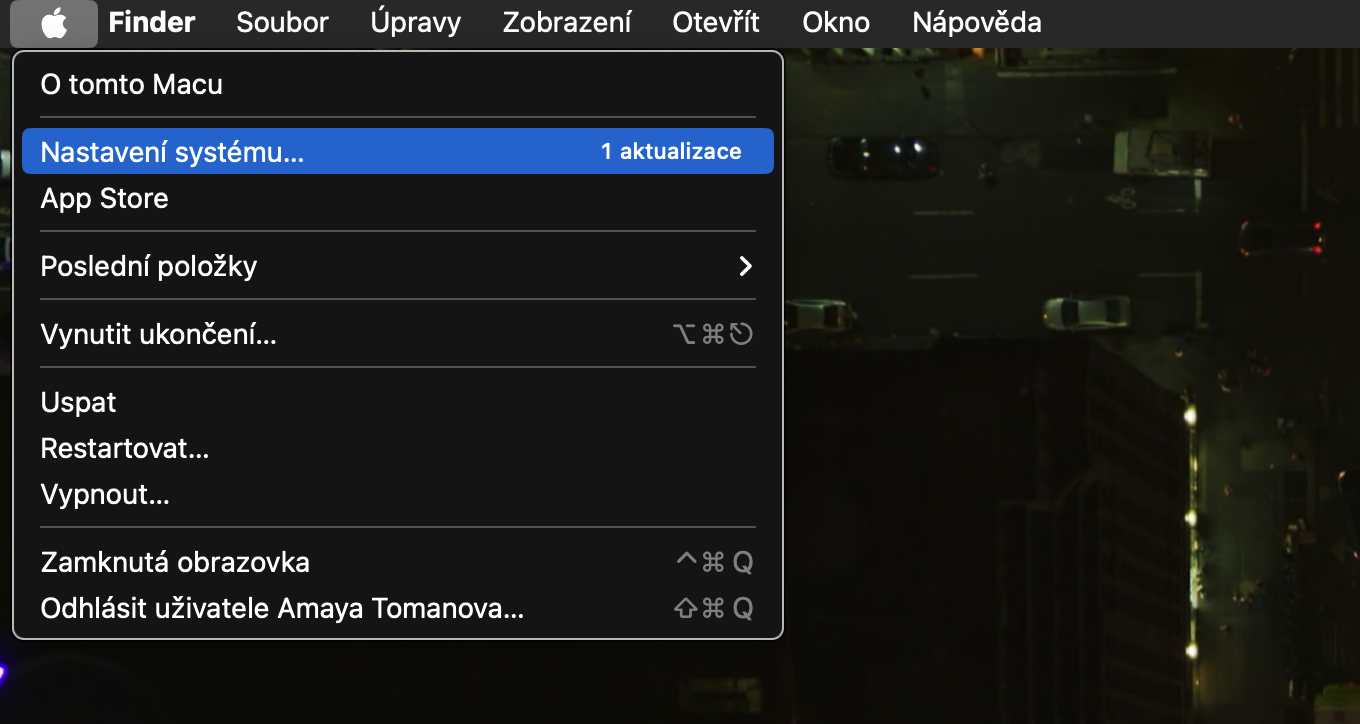Choose Restartovat option

pyautogui.click(x=397, y=448)
